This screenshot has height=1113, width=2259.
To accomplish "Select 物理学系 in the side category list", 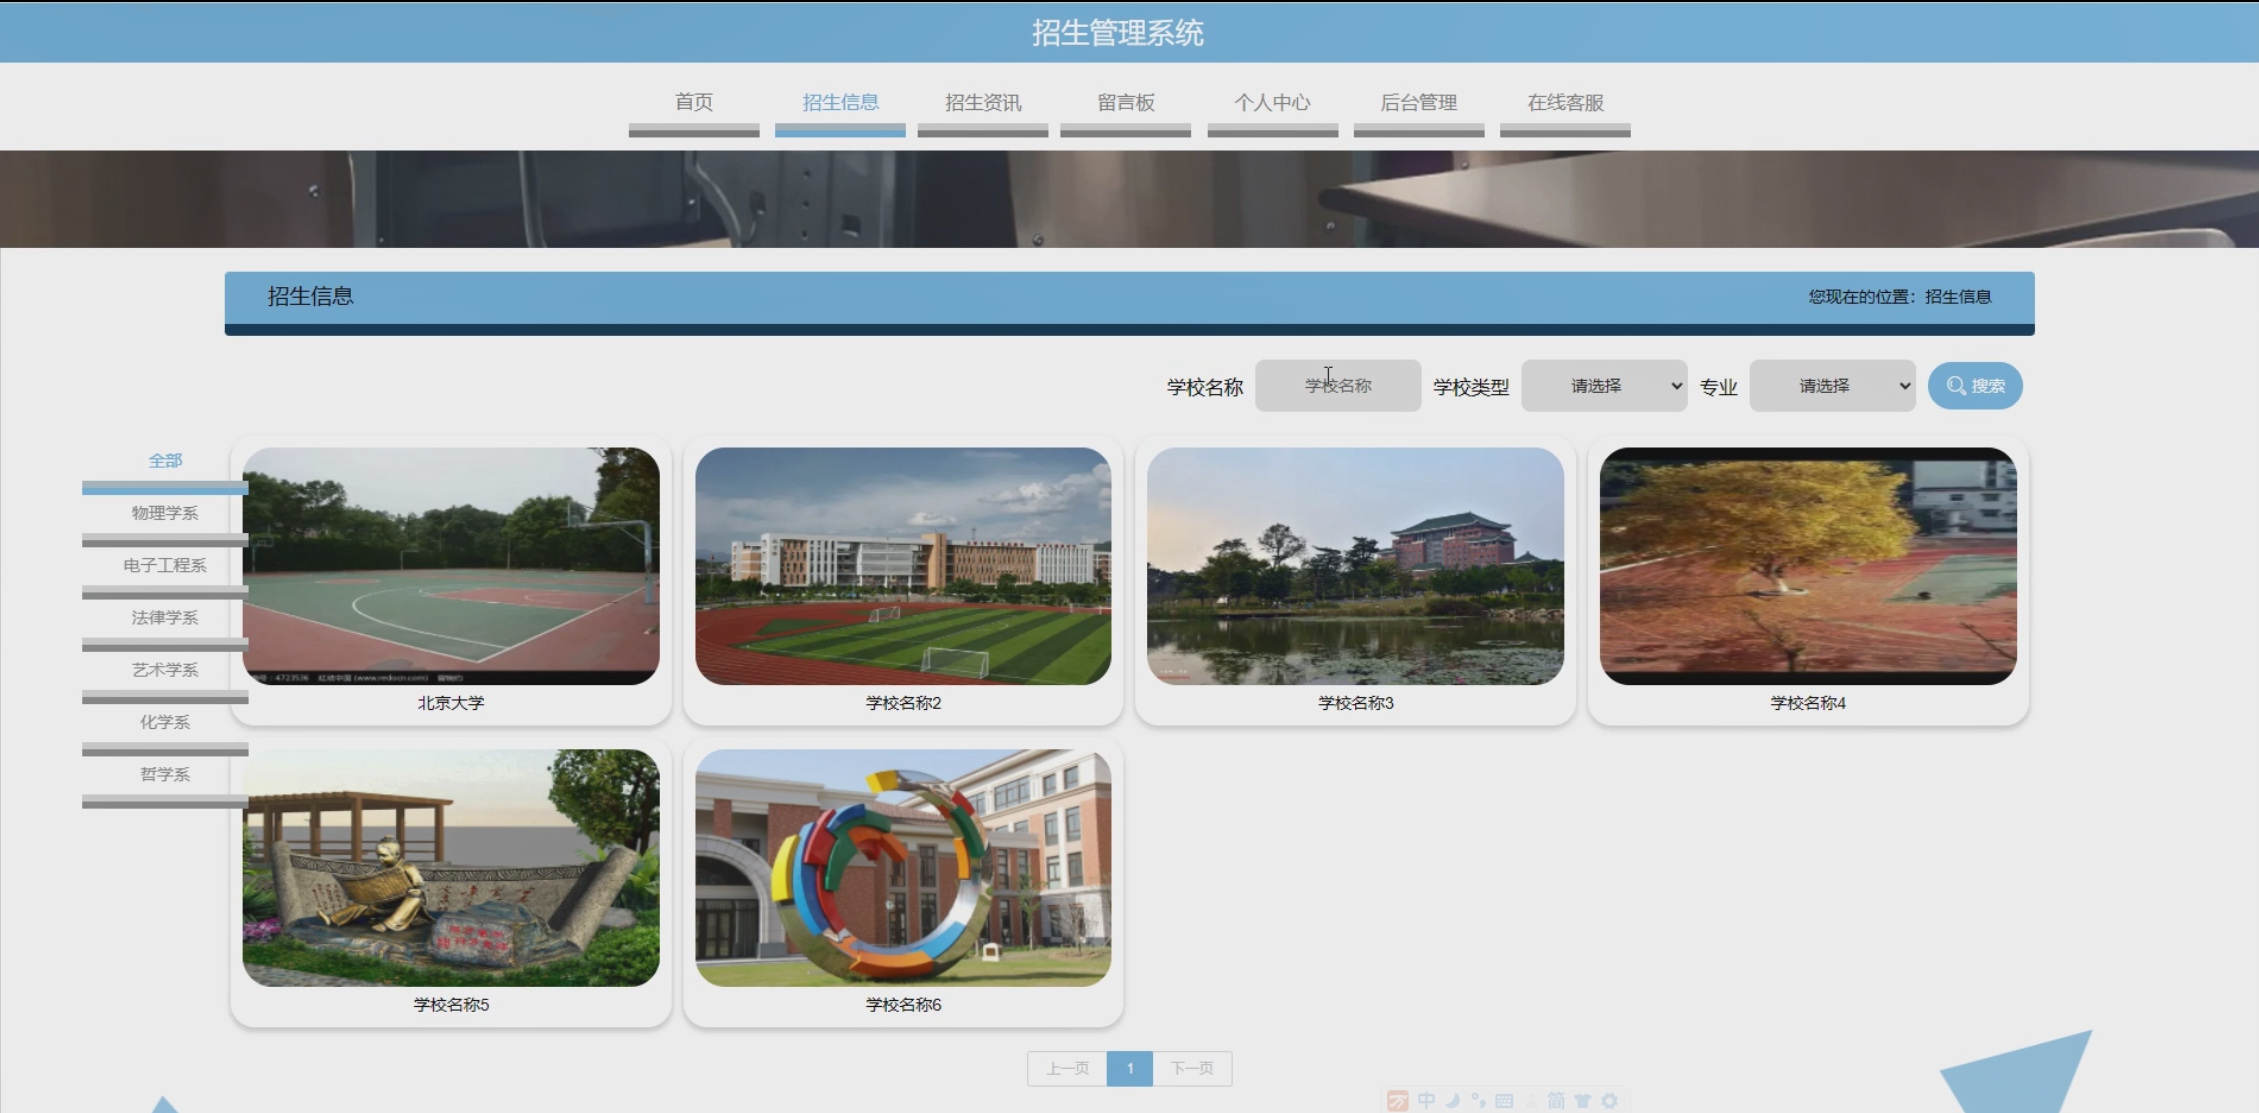I will 165,513.
